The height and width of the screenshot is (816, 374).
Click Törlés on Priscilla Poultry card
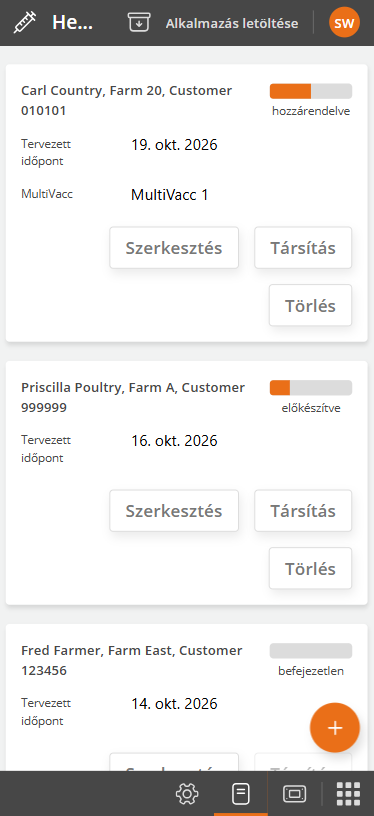click(x=310, y=568)
